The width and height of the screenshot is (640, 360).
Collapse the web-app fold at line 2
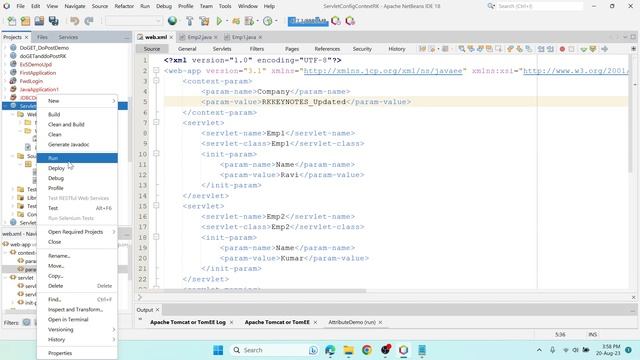point(156,71)
